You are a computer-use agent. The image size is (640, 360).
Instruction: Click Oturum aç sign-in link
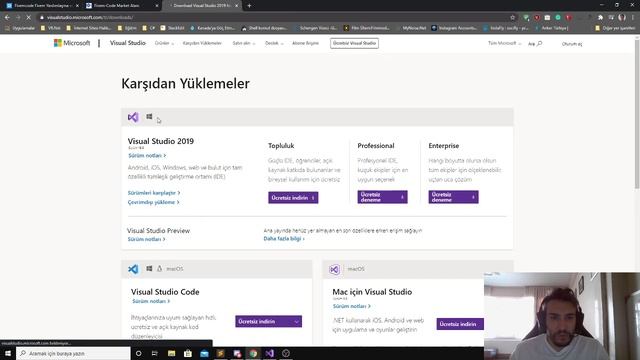pos(572,44)
